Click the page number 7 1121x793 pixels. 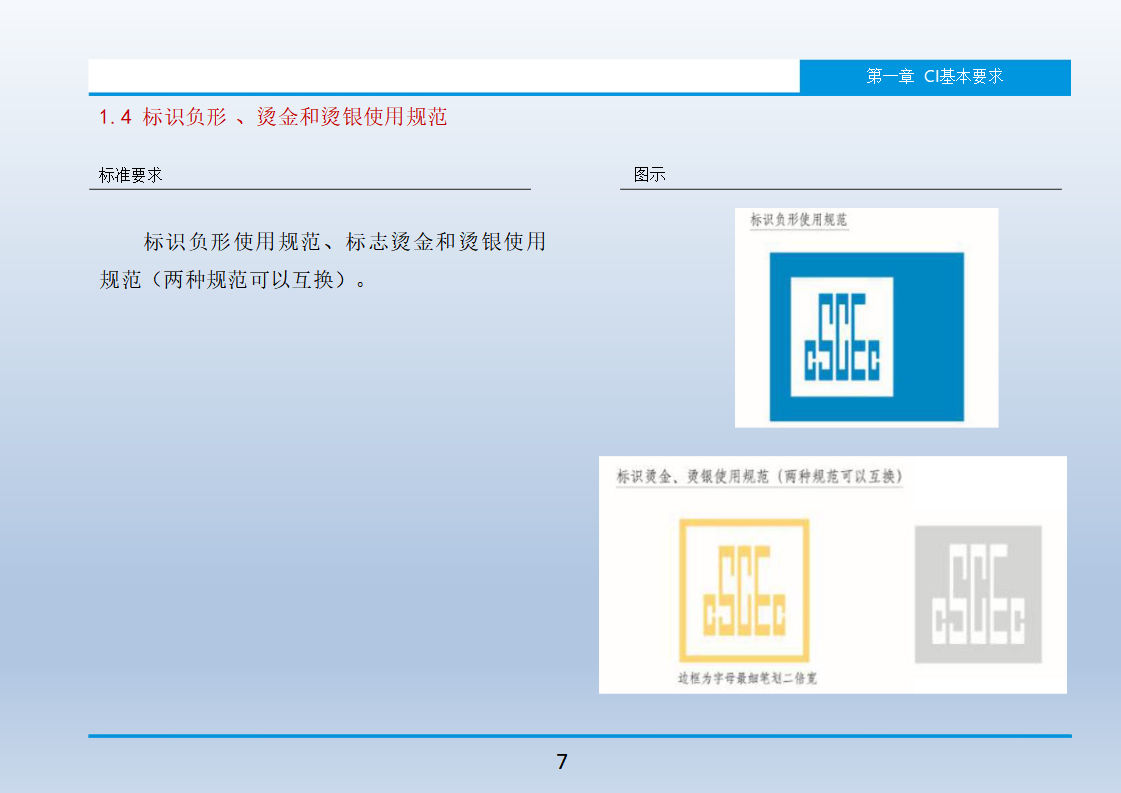pos(562,762)
